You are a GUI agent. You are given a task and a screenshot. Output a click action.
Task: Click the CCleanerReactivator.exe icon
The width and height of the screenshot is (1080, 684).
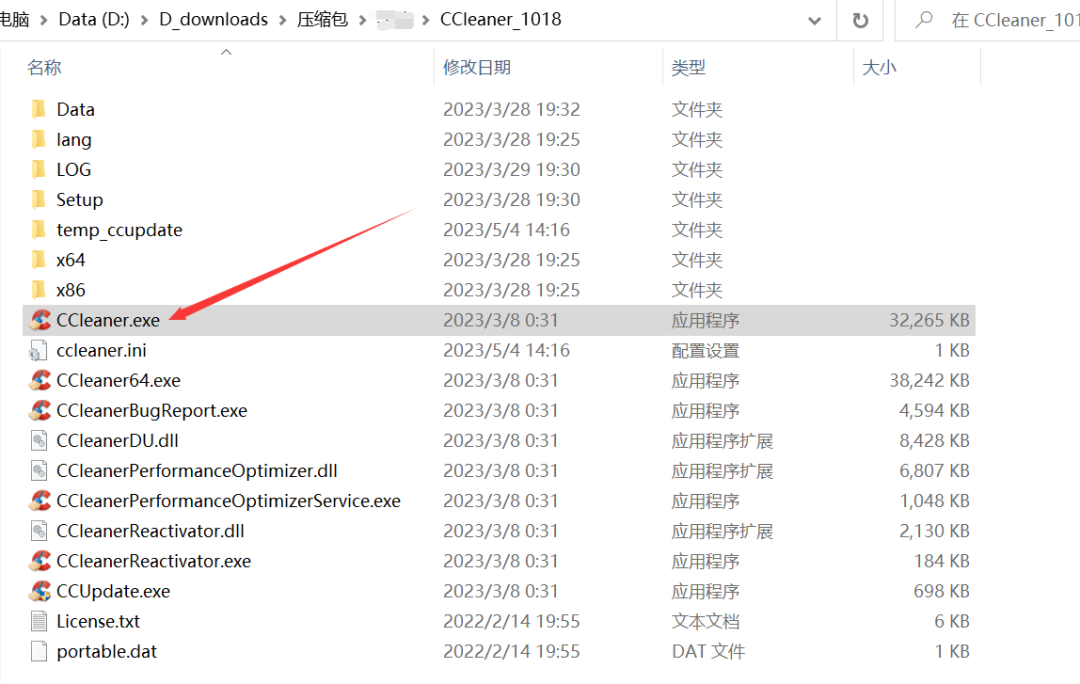(x=39, y=561)
